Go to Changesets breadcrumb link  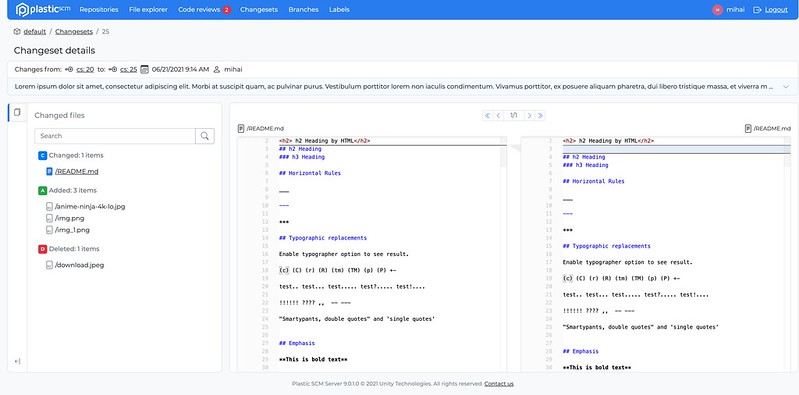(x=74, y=32)
